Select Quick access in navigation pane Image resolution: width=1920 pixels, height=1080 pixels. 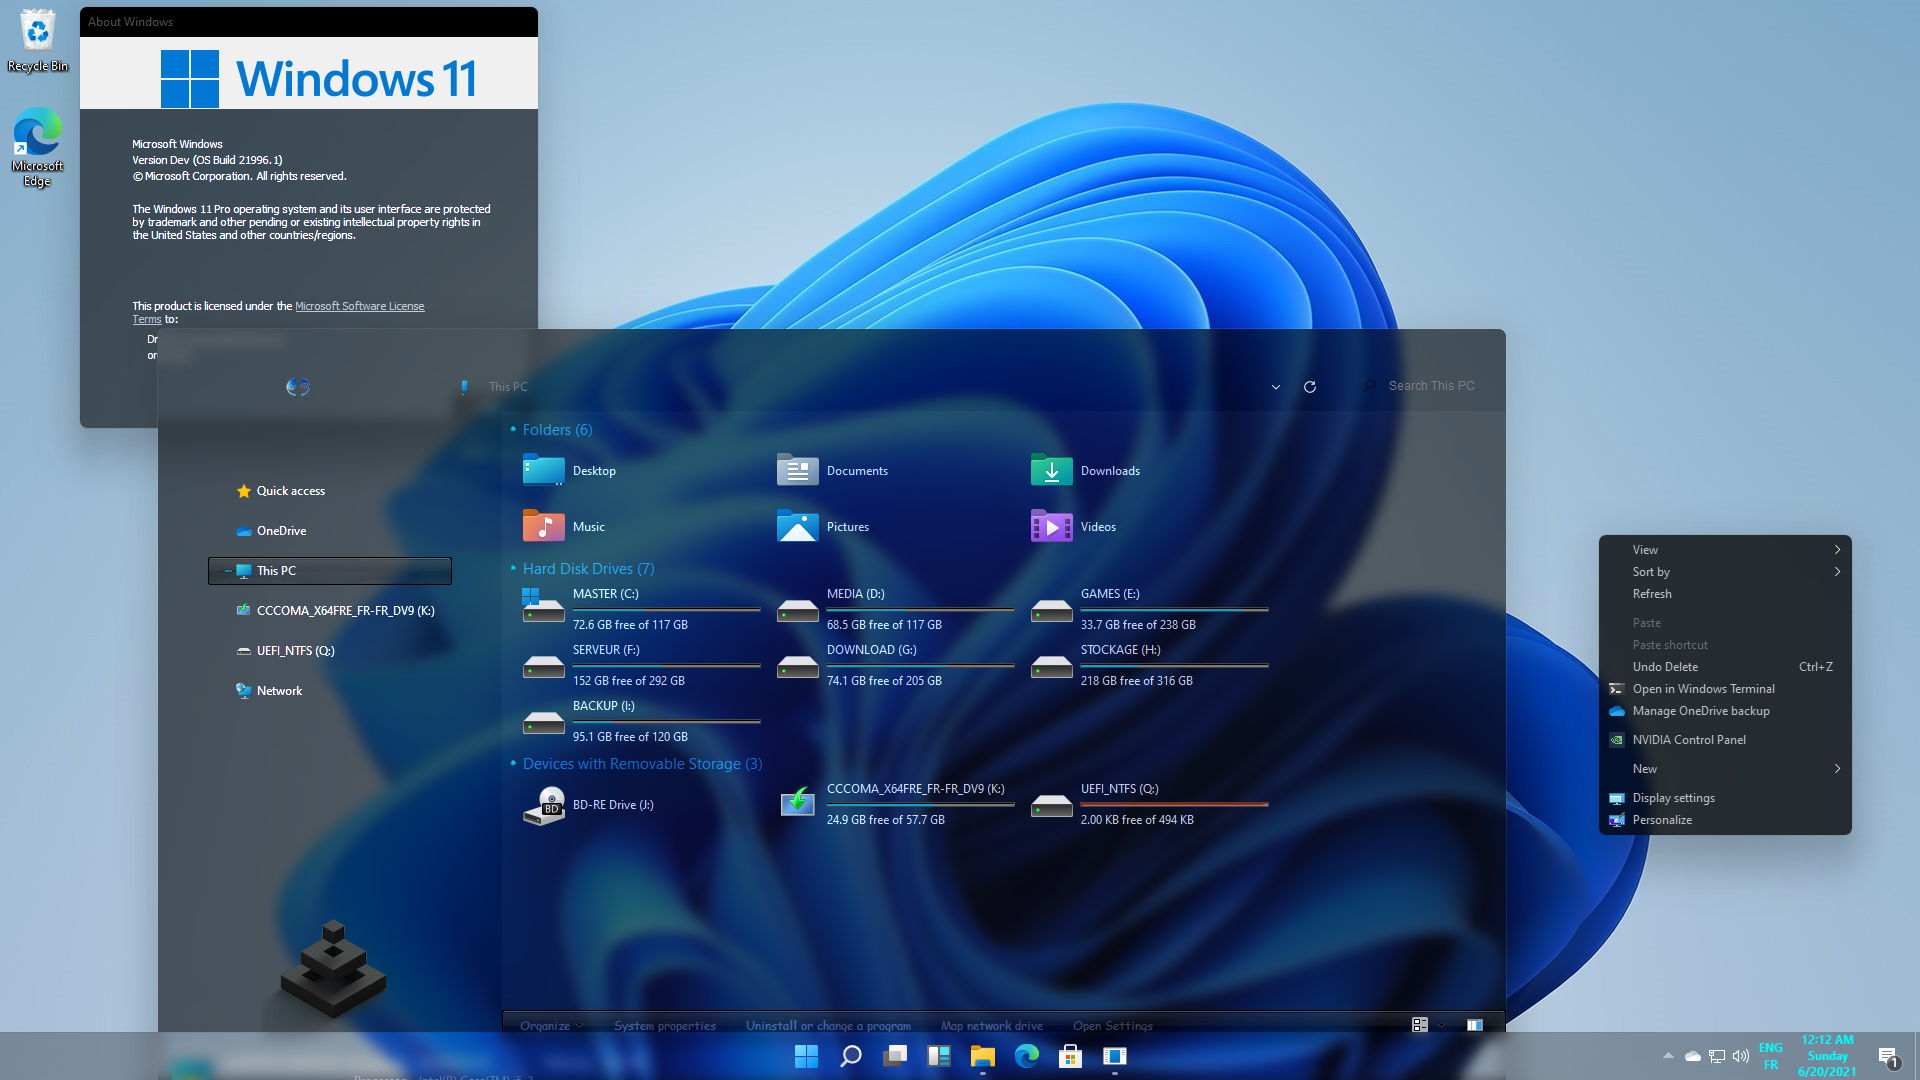(x=281, y=491)
